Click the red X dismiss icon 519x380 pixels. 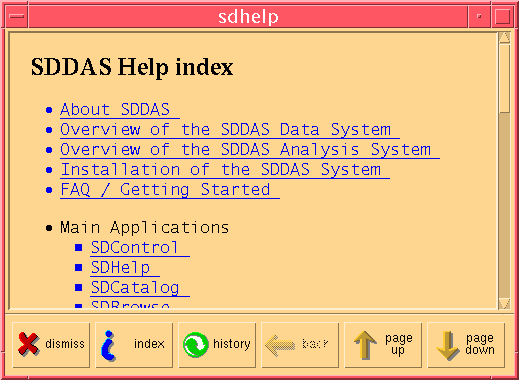click(x=28, y=344)
